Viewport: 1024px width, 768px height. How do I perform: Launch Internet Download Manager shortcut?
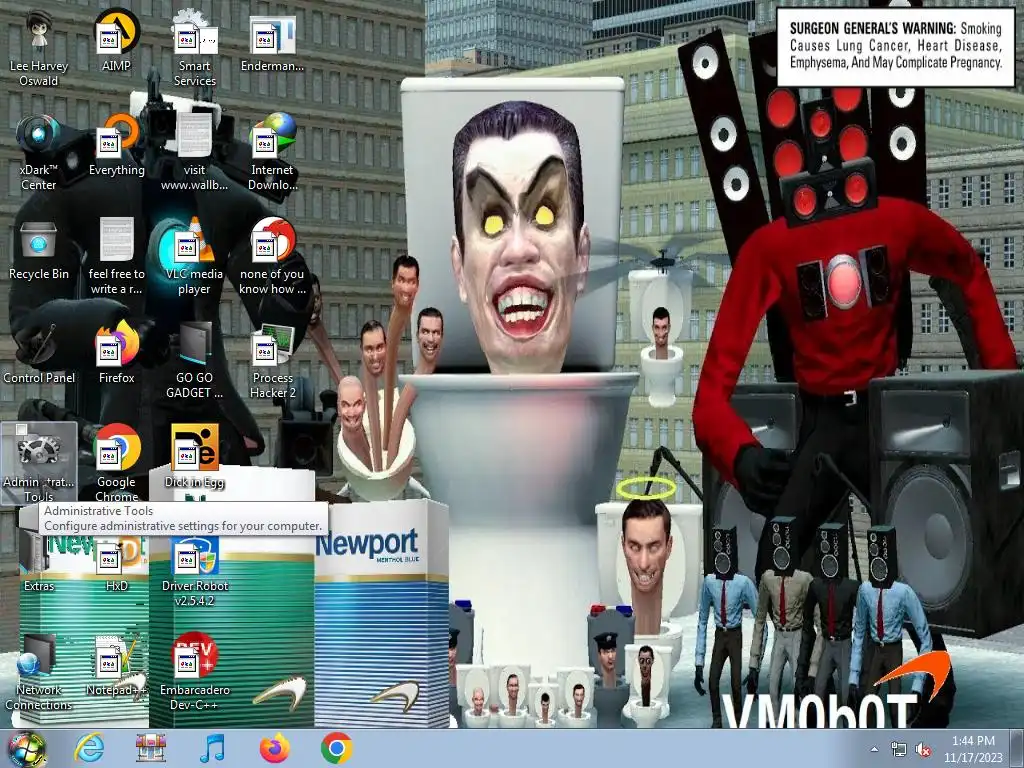pos(272,152)
